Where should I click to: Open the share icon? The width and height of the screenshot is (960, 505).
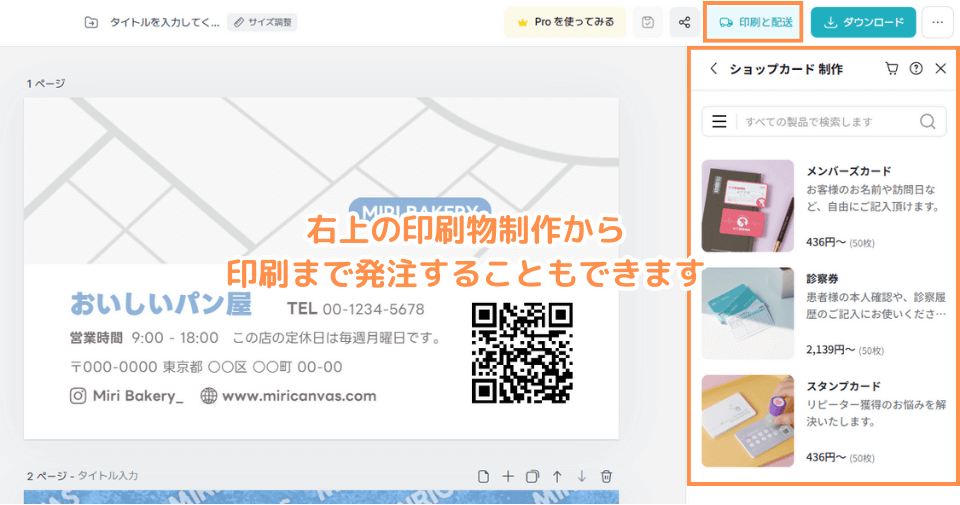tap(684, 23)
